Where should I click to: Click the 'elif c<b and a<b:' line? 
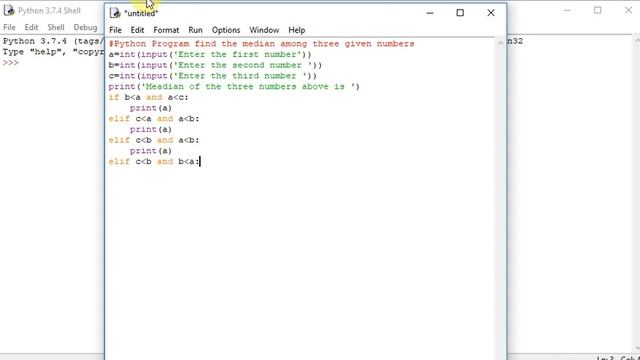pos(154,140)
